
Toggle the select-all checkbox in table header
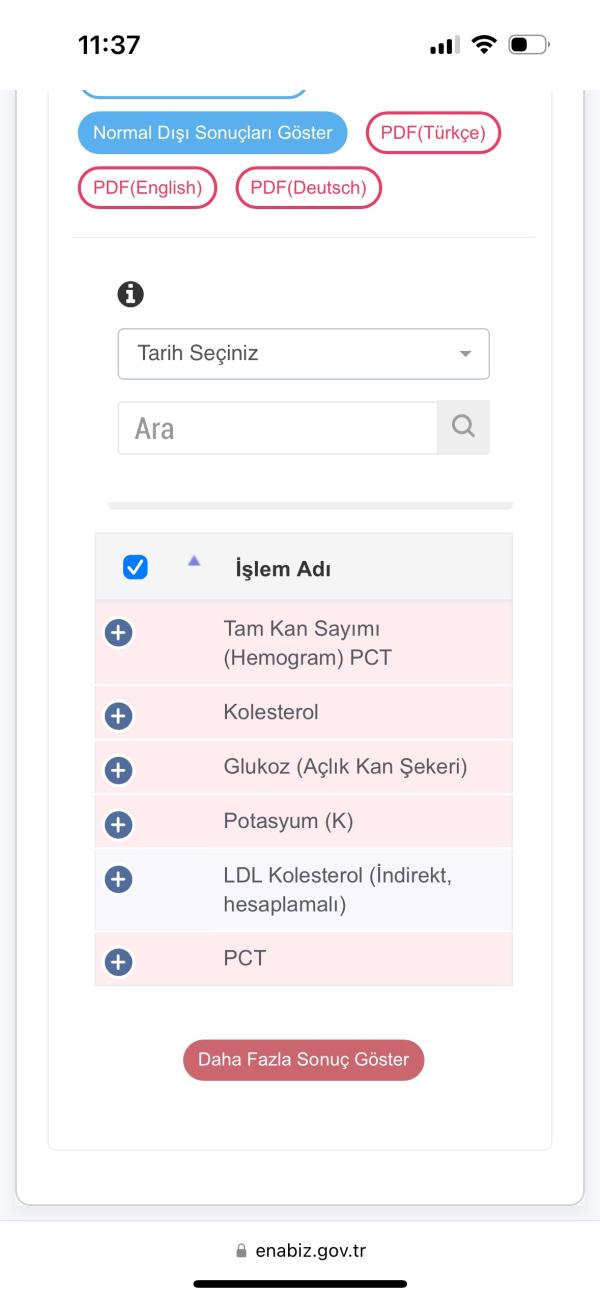135,567
